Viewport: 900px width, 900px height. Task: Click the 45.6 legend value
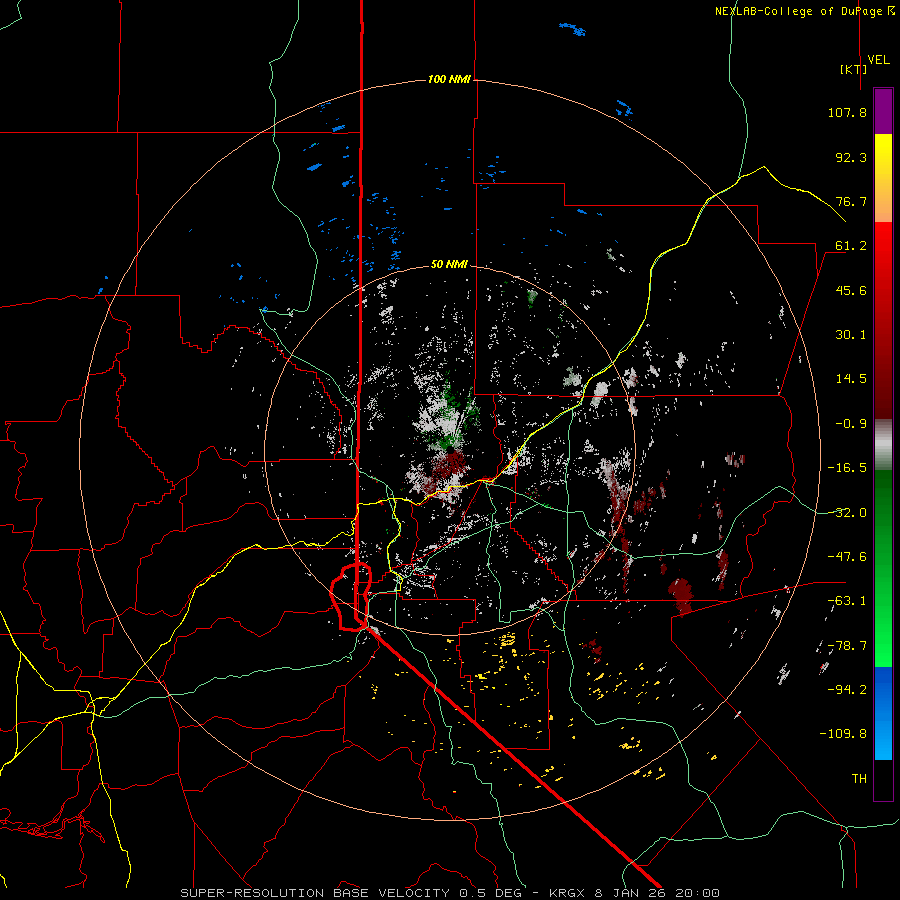click(851, 290)
